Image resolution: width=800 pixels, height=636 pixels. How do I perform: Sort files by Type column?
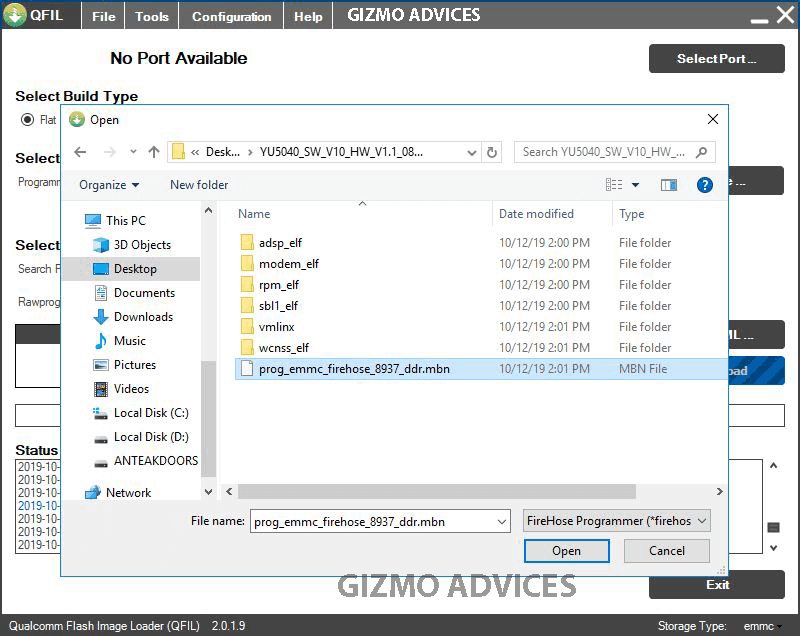click(x=631, y=214)
